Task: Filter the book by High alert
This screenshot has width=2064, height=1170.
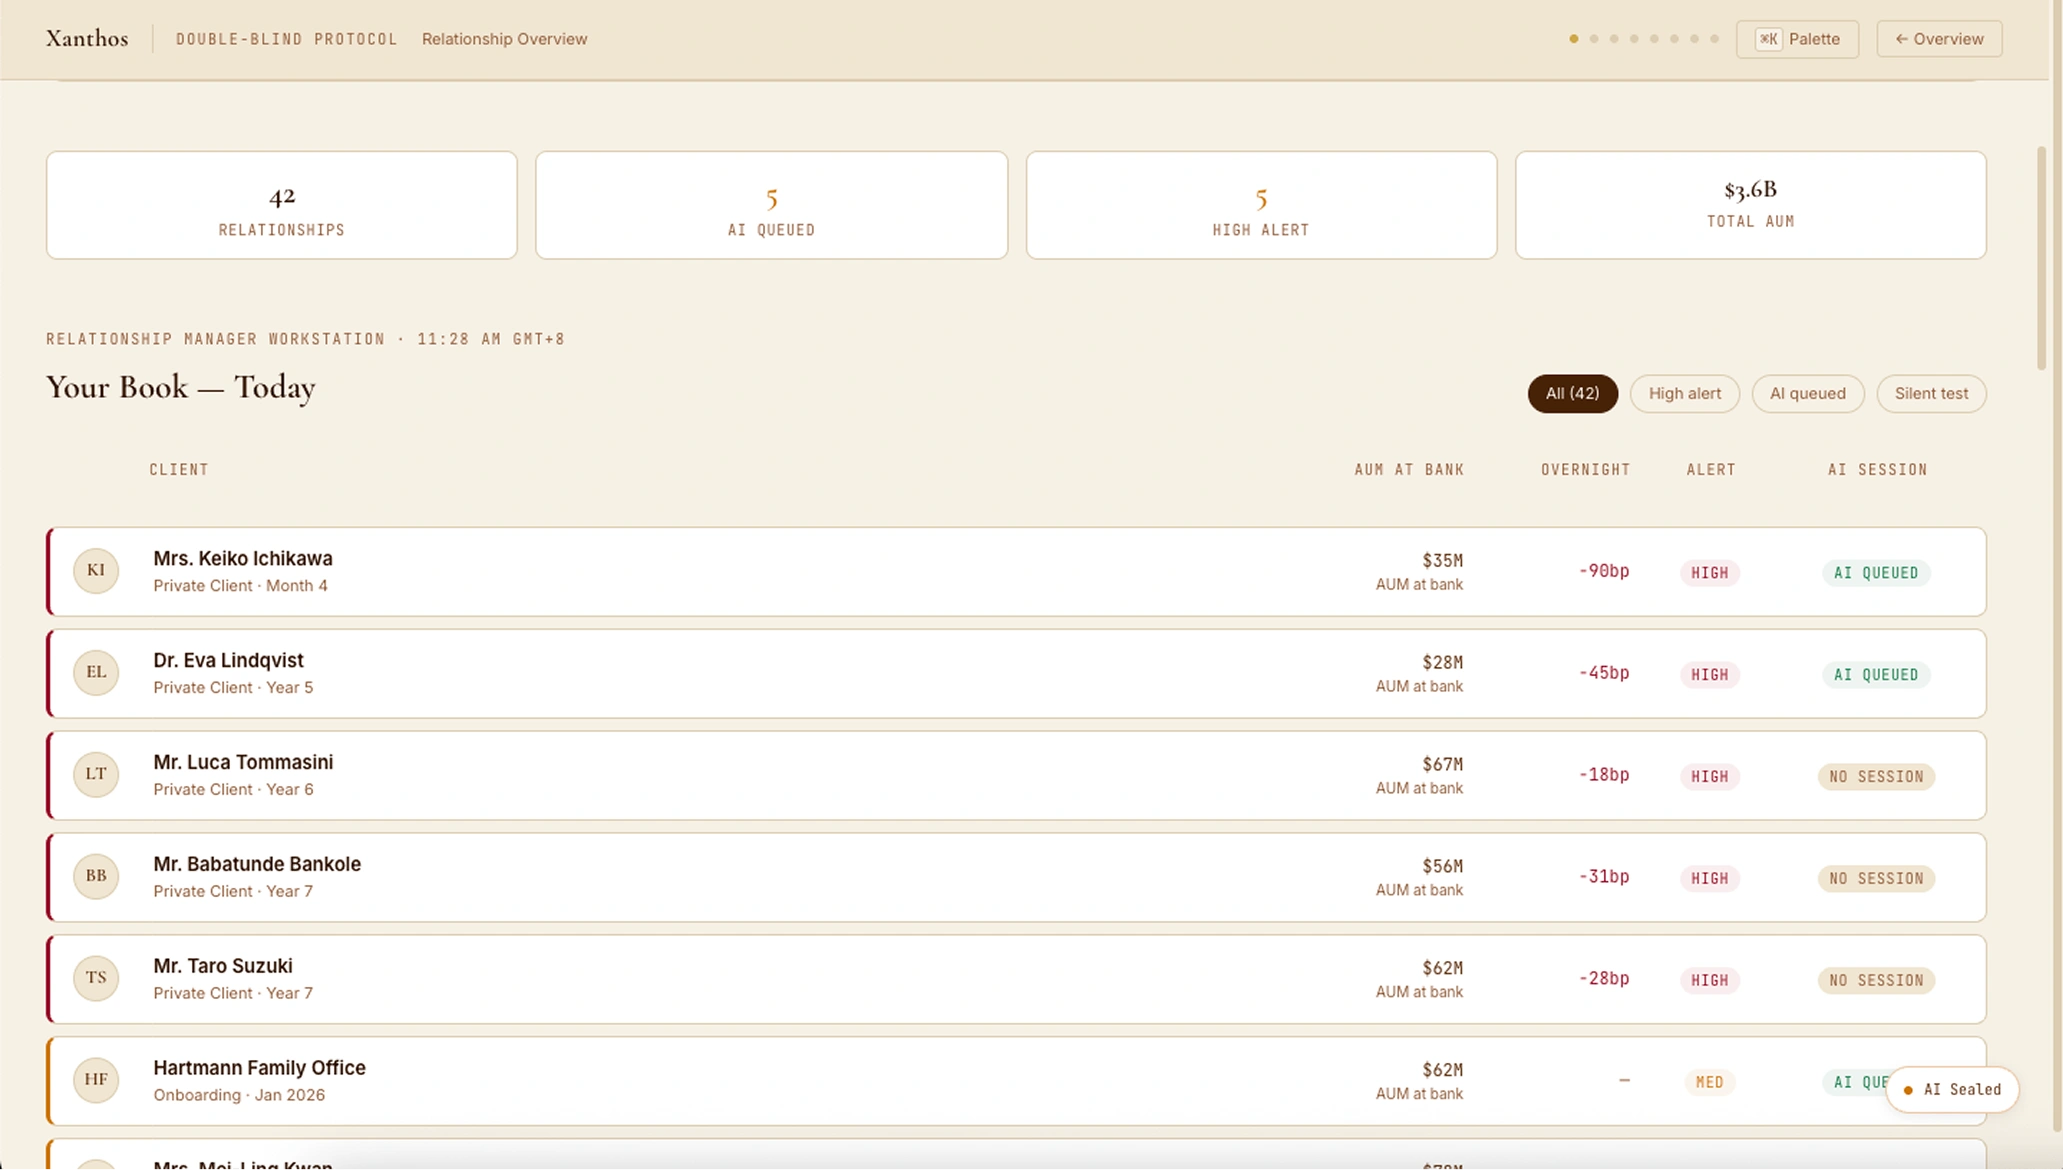Action: point(1684,393)
